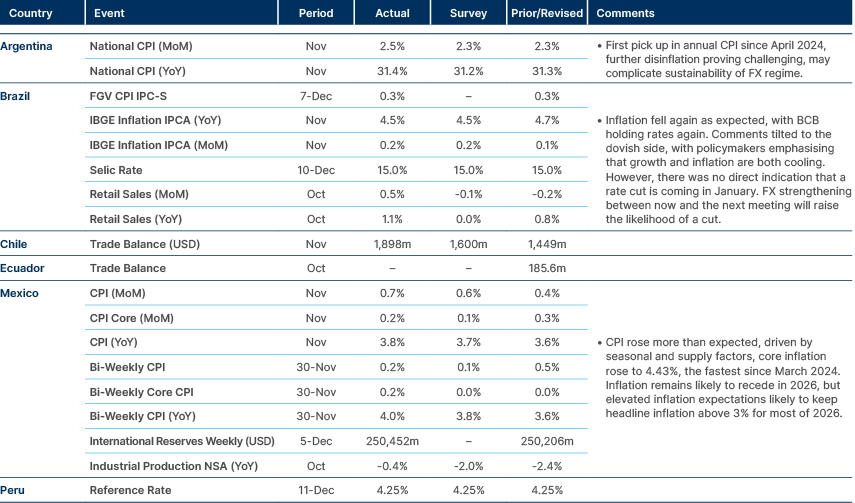Click the 250,452m actual value
Viewport: 855px width, 503px height.
392,441
